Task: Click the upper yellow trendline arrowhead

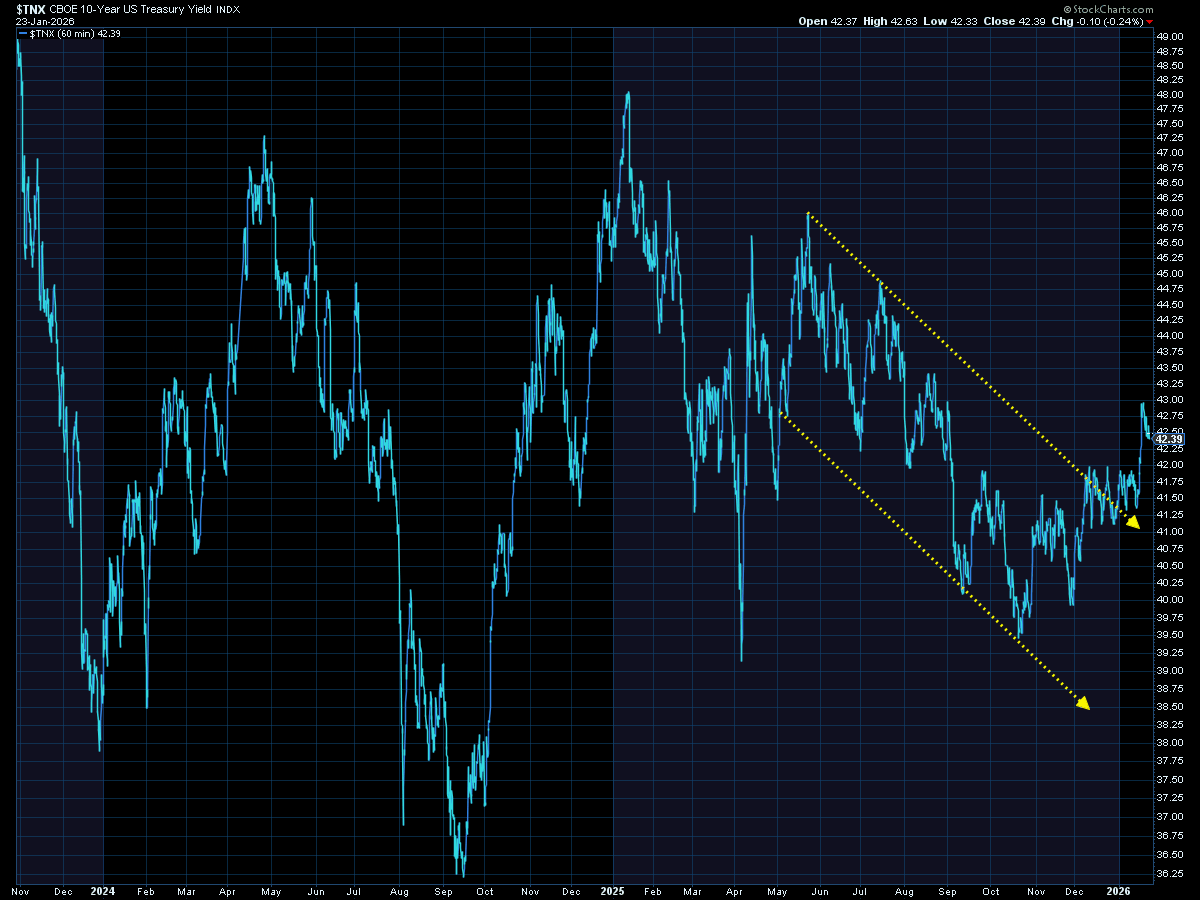Action: 1131,520
